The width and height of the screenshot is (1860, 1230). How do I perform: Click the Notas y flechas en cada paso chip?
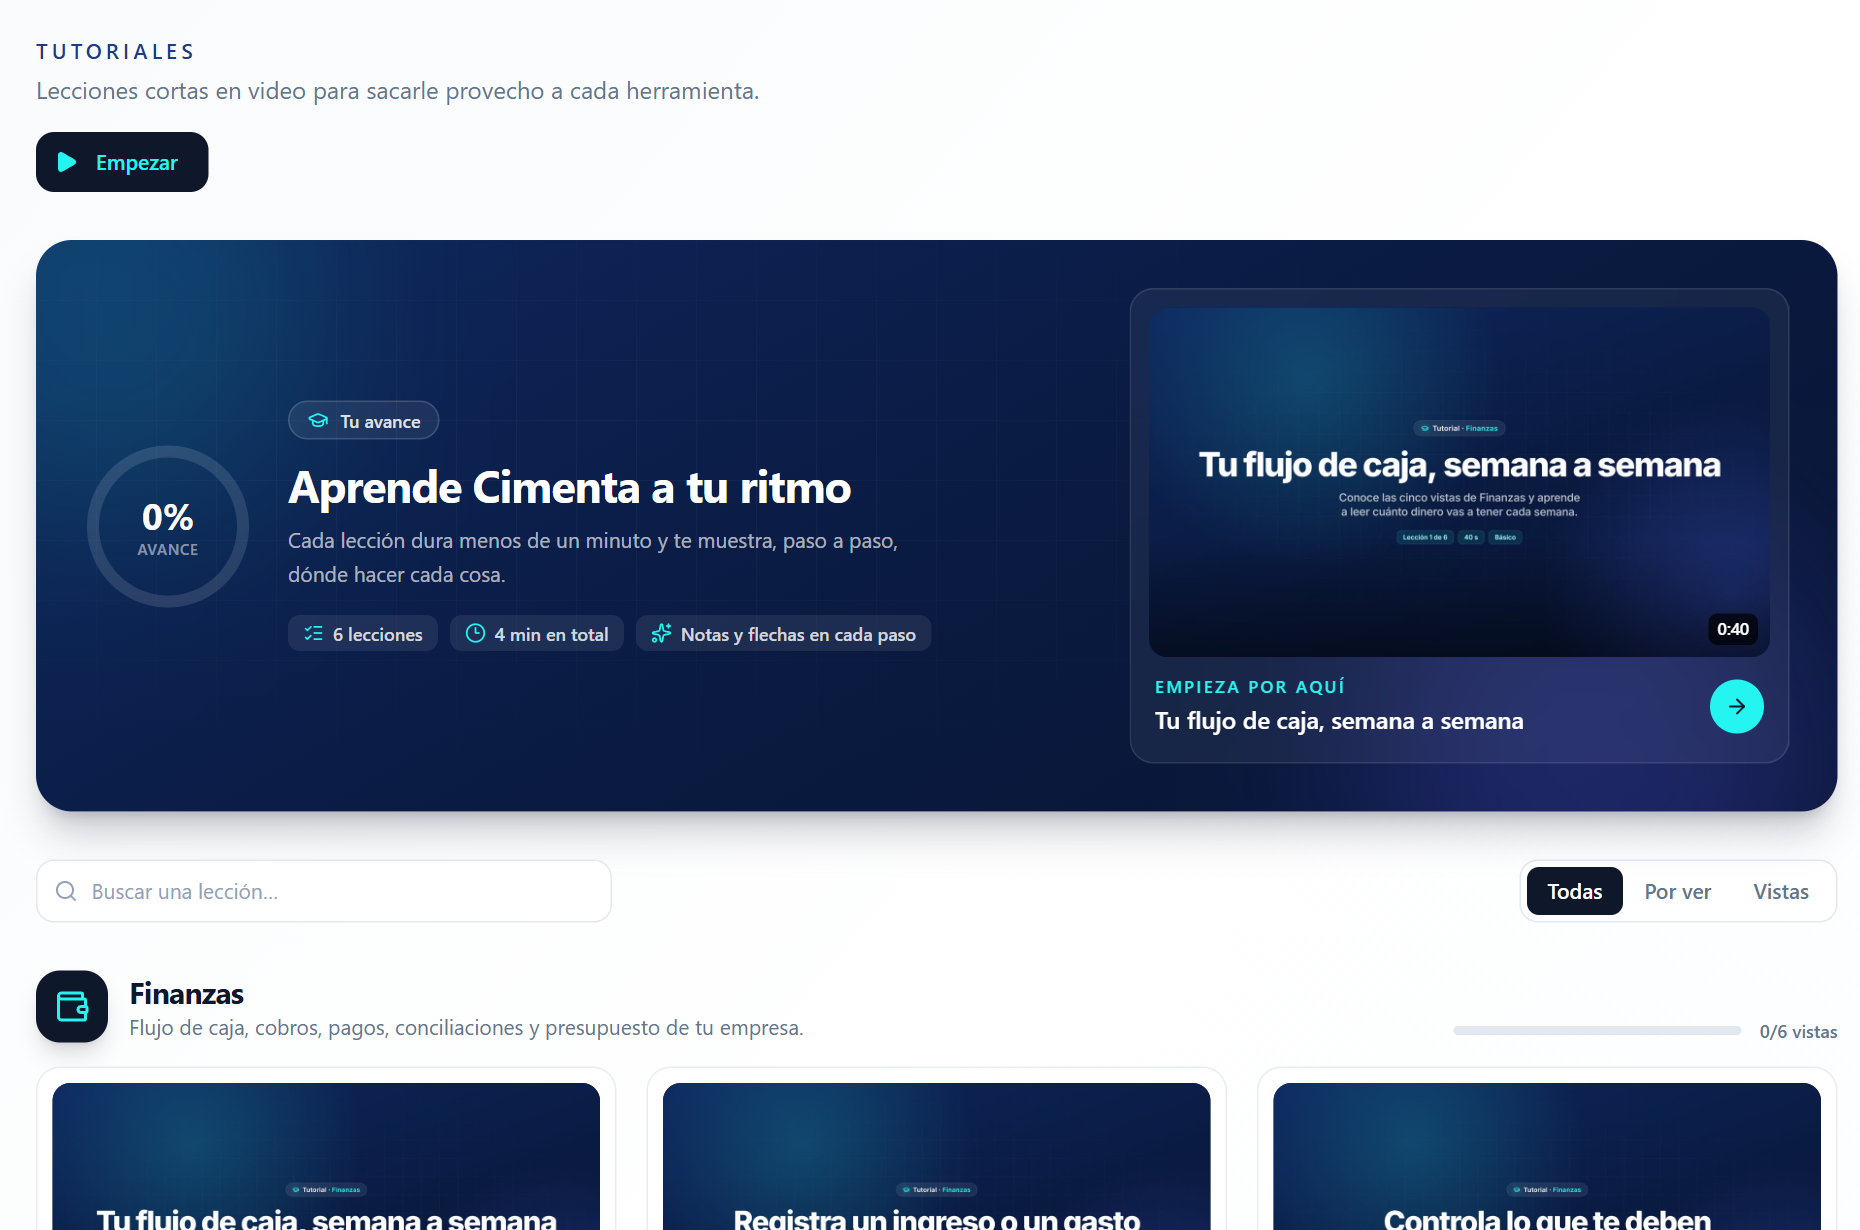(784, 634)
